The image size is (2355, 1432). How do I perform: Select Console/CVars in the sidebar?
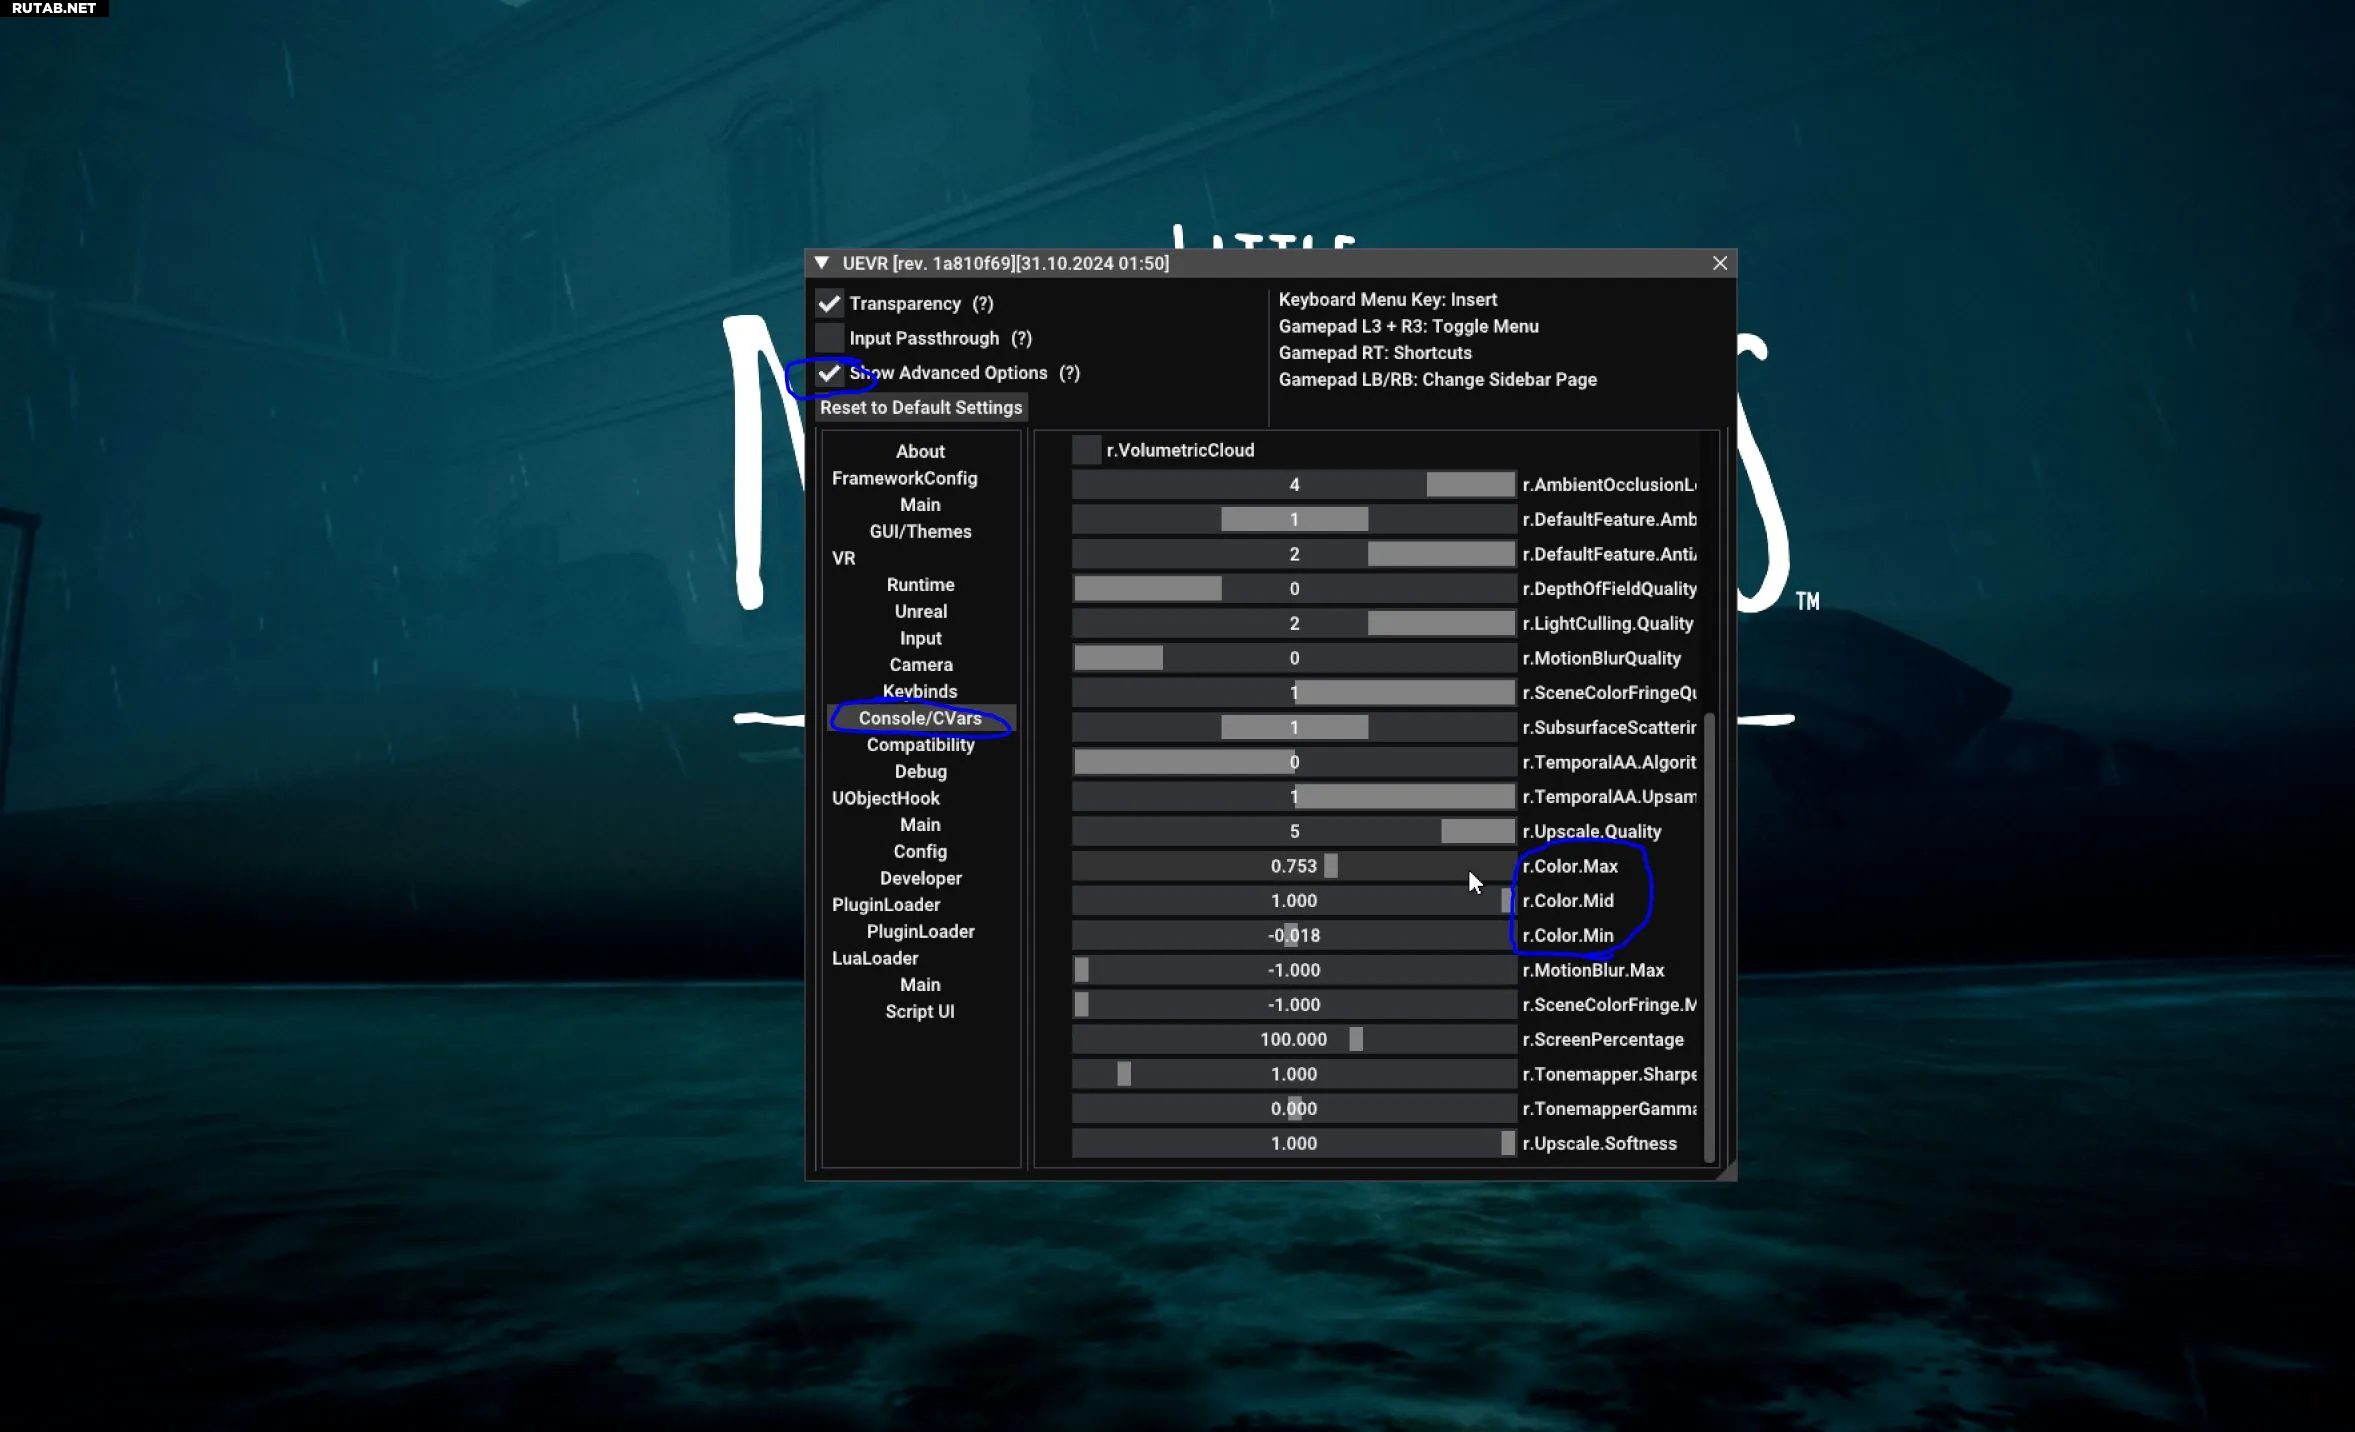tap(920, 718)
